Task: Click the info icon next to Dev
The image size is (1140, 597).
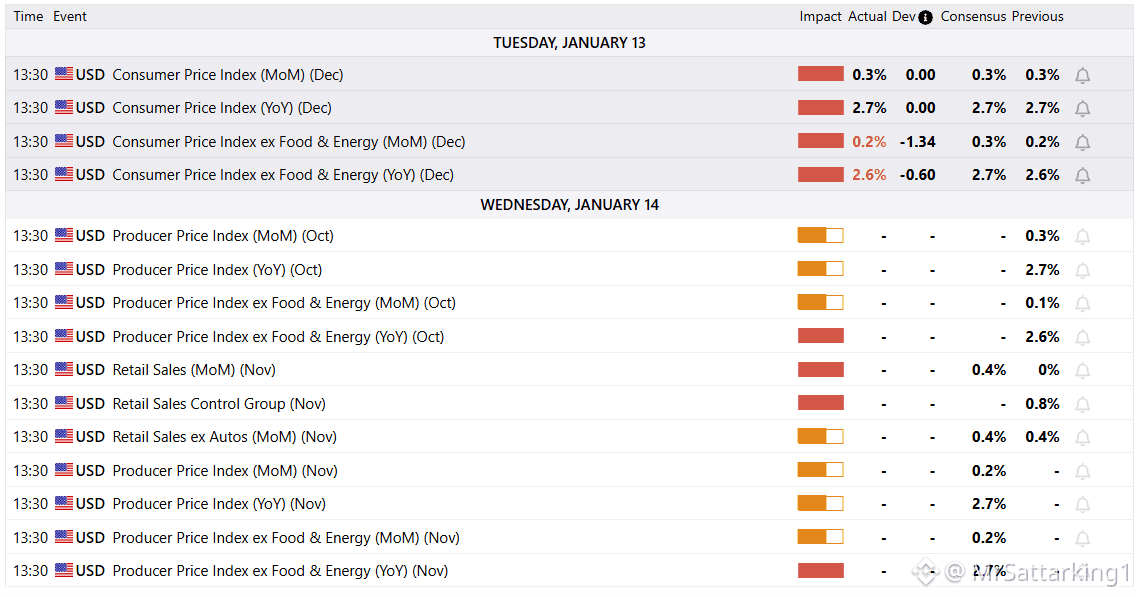Action: 925,17
